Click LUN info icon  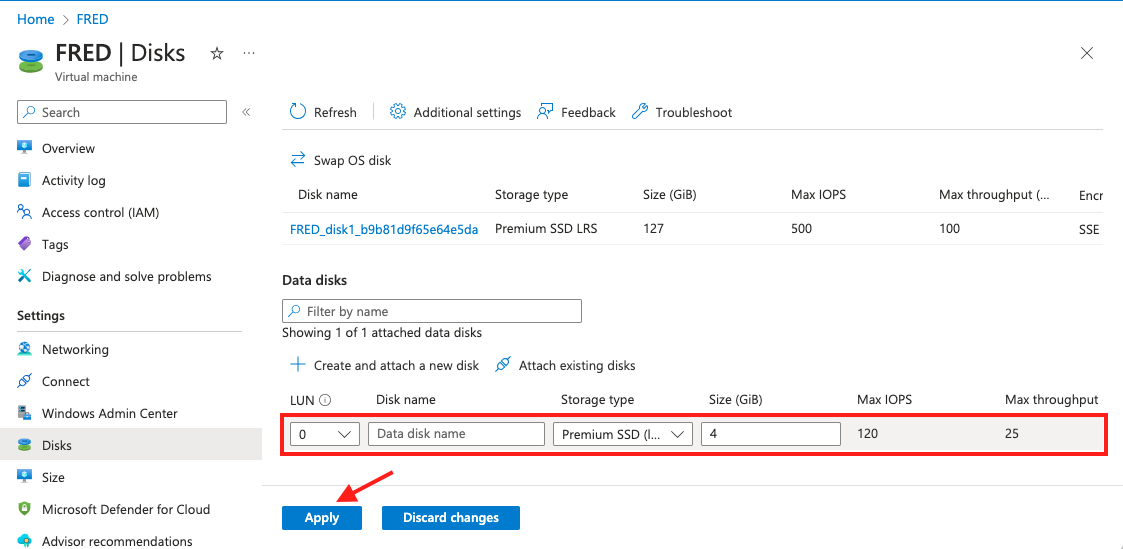(x=325, y=400)
